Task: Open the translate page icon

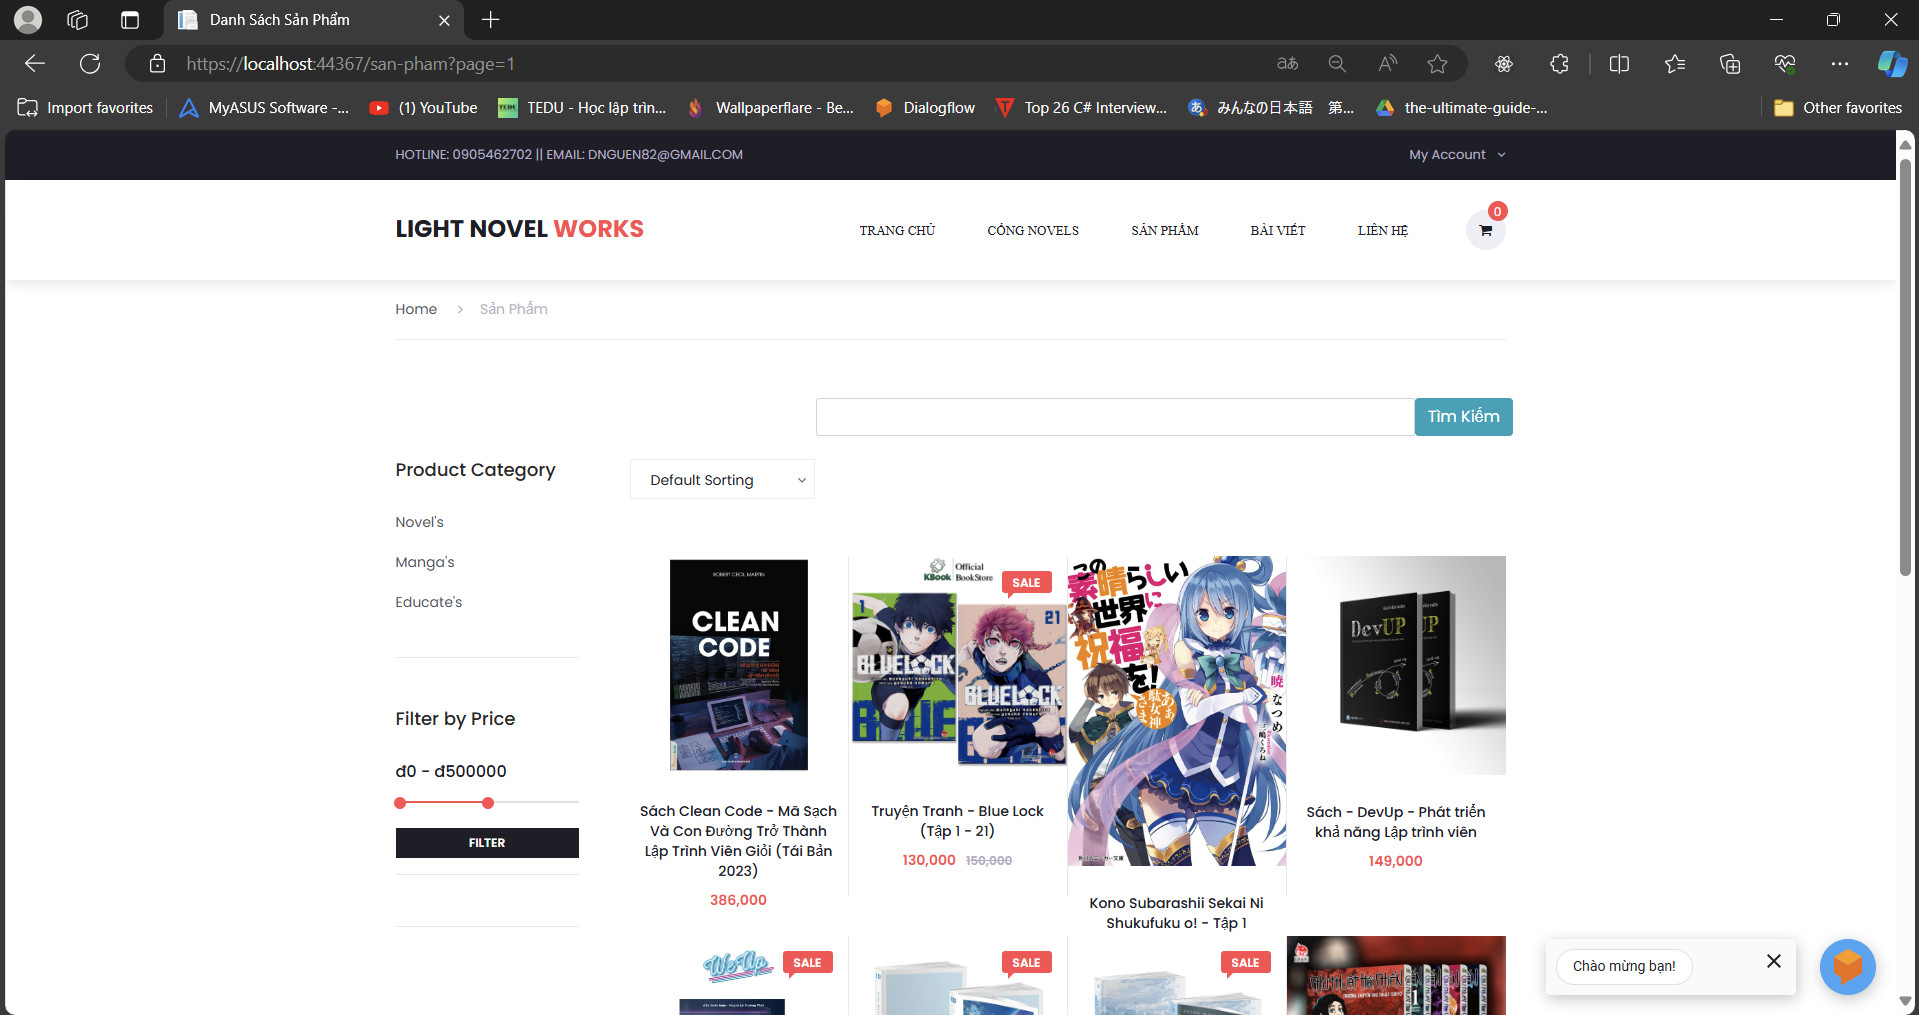Action: coord(1287,64)
